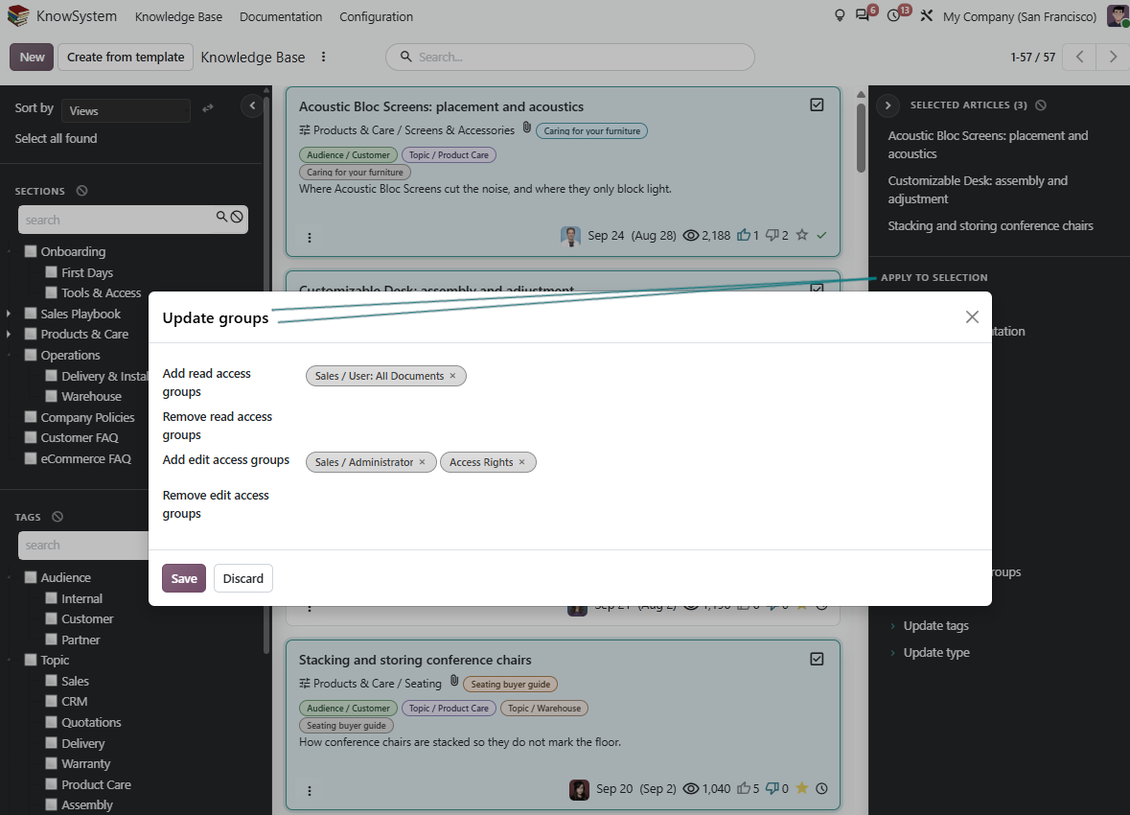The height and width of the screenshot is (815, 1130).
Task: Favorite the Acoustic Bloc Screens article star
Action: [x=802, y=235]
